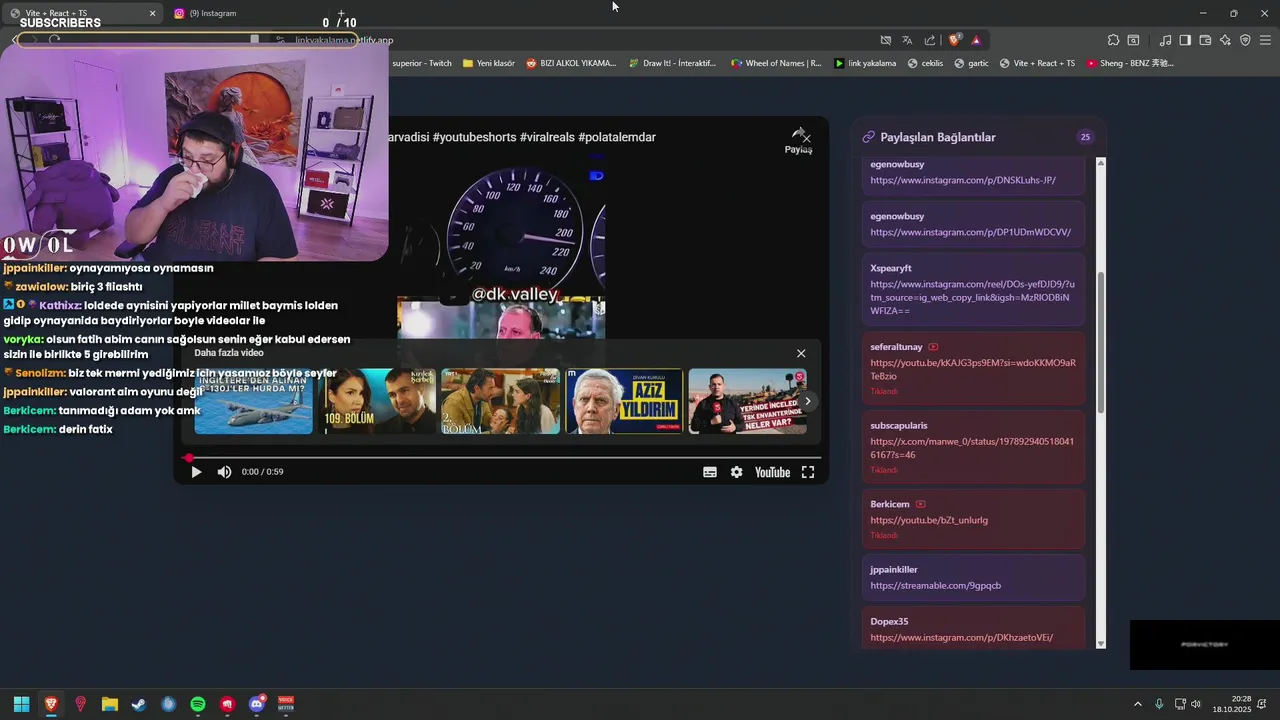Open Spotify from the taskbar
This screenshot has width=1280, height=720.
pos(198,704)
